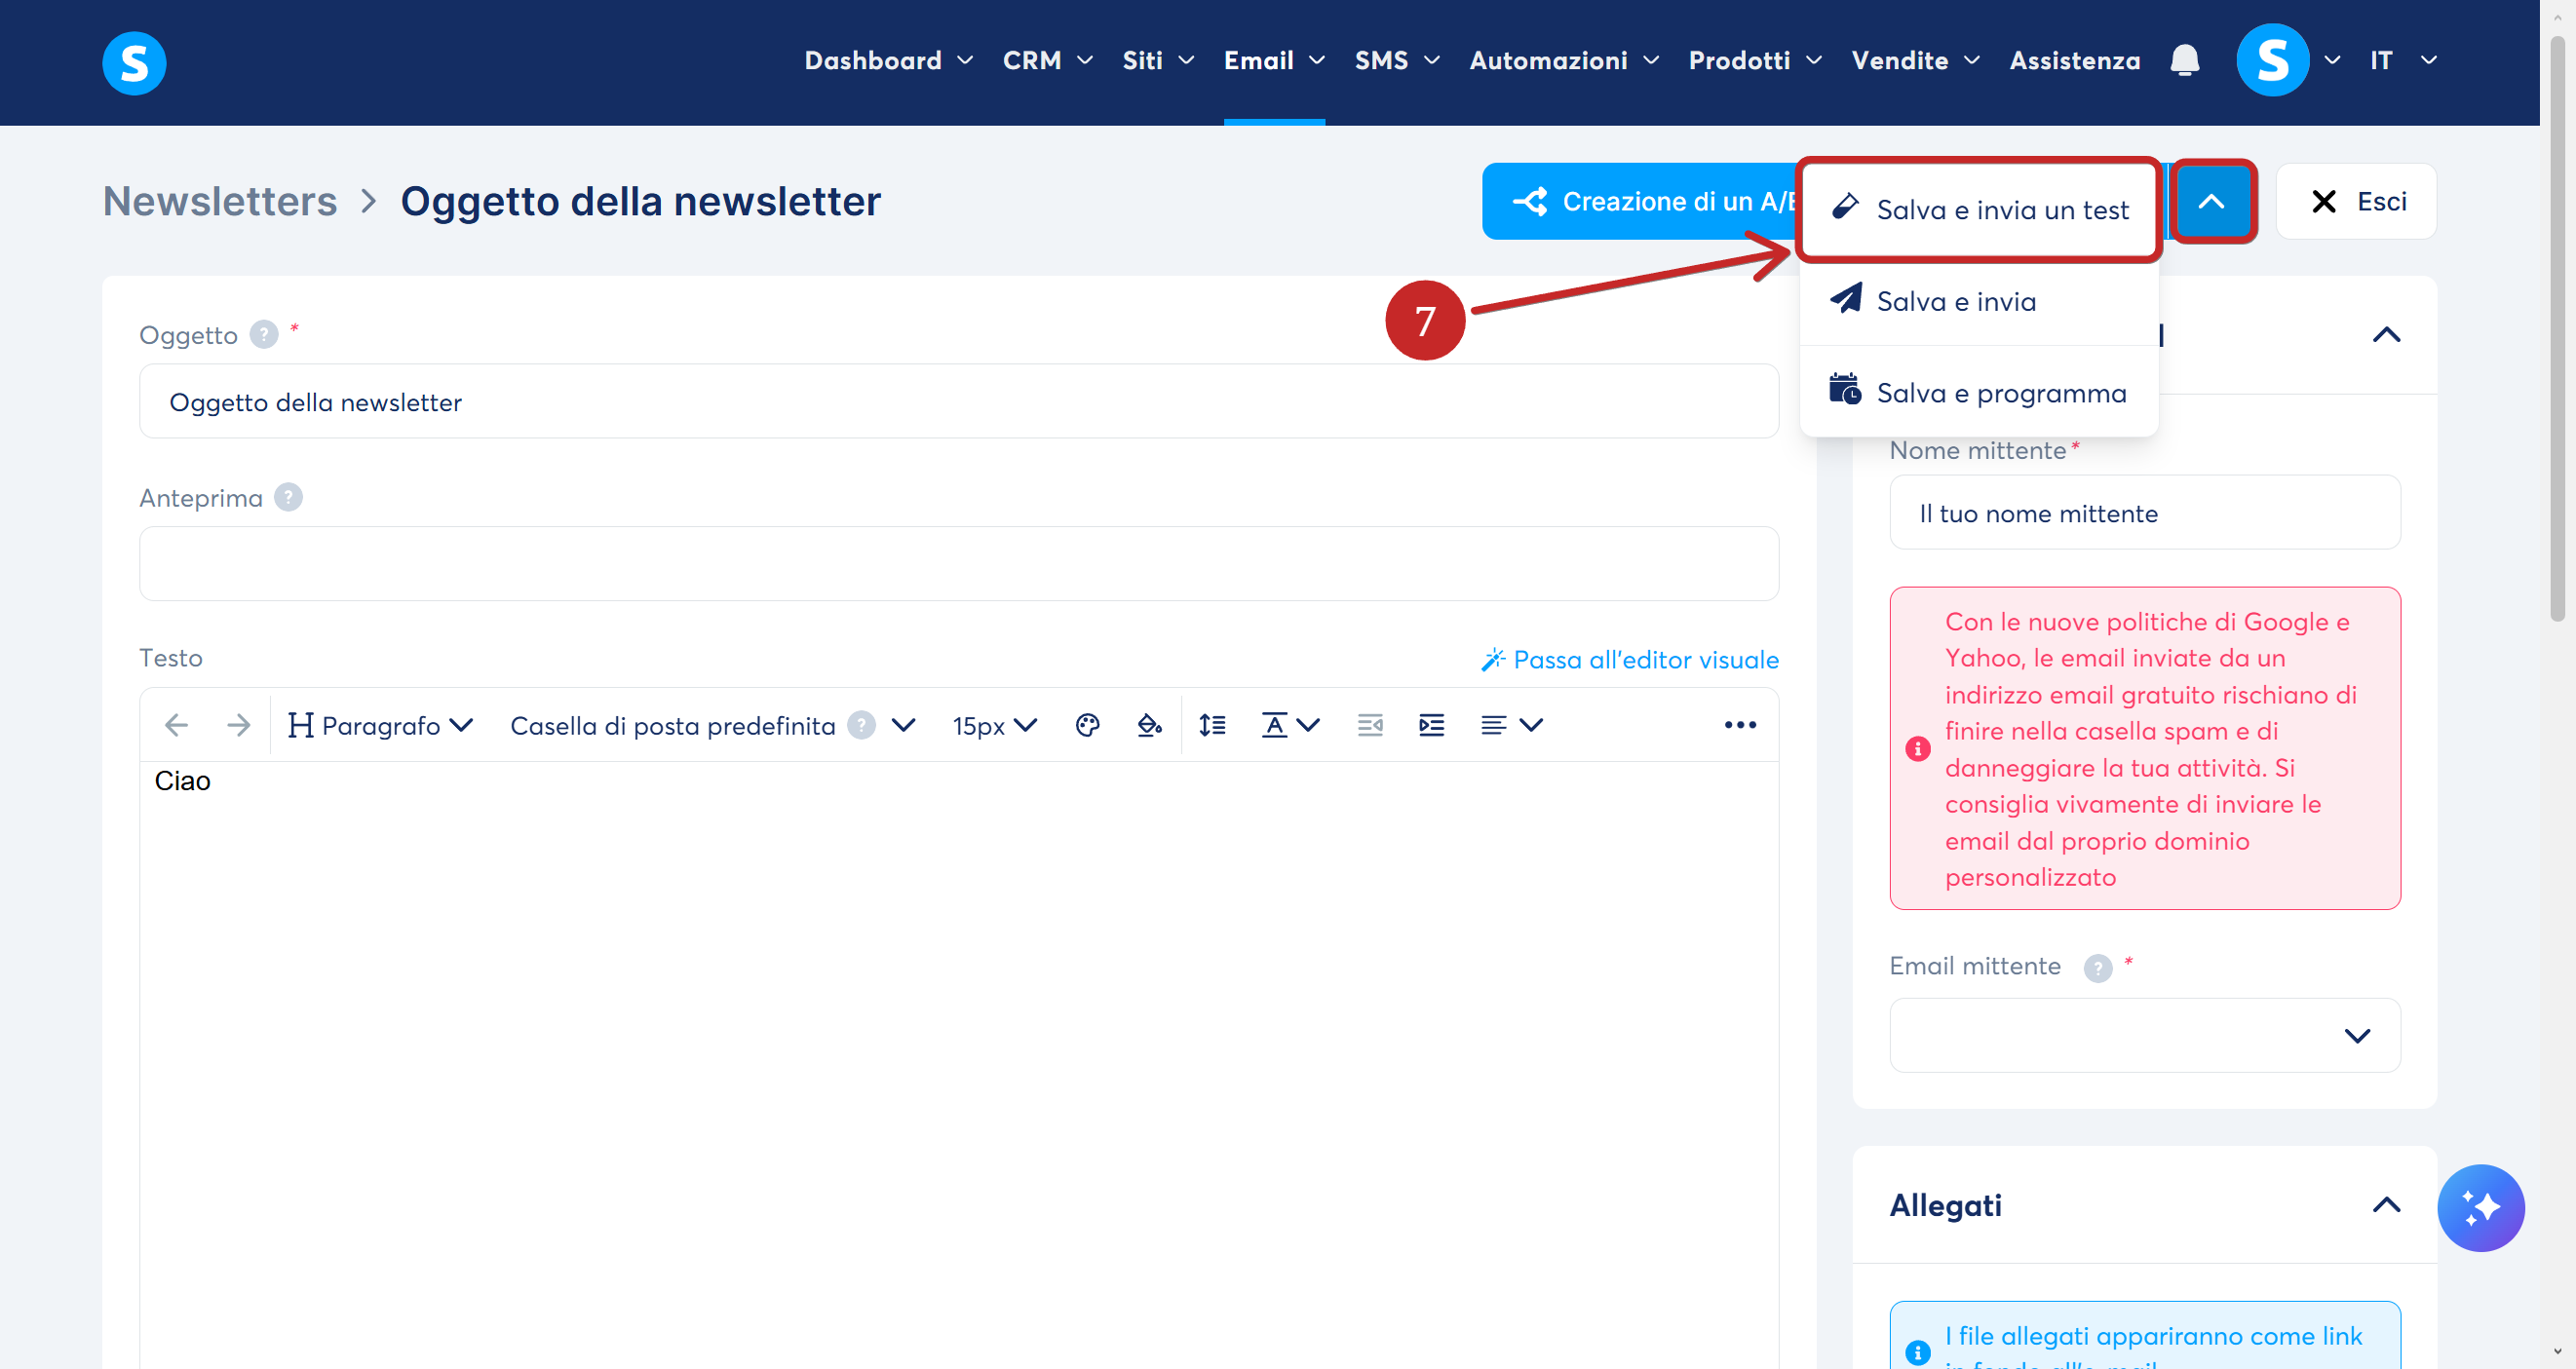Screen dimensions: 2576x1369
Task: Click the paper plane icon of Salva e invia
Action: [1845, 298]
